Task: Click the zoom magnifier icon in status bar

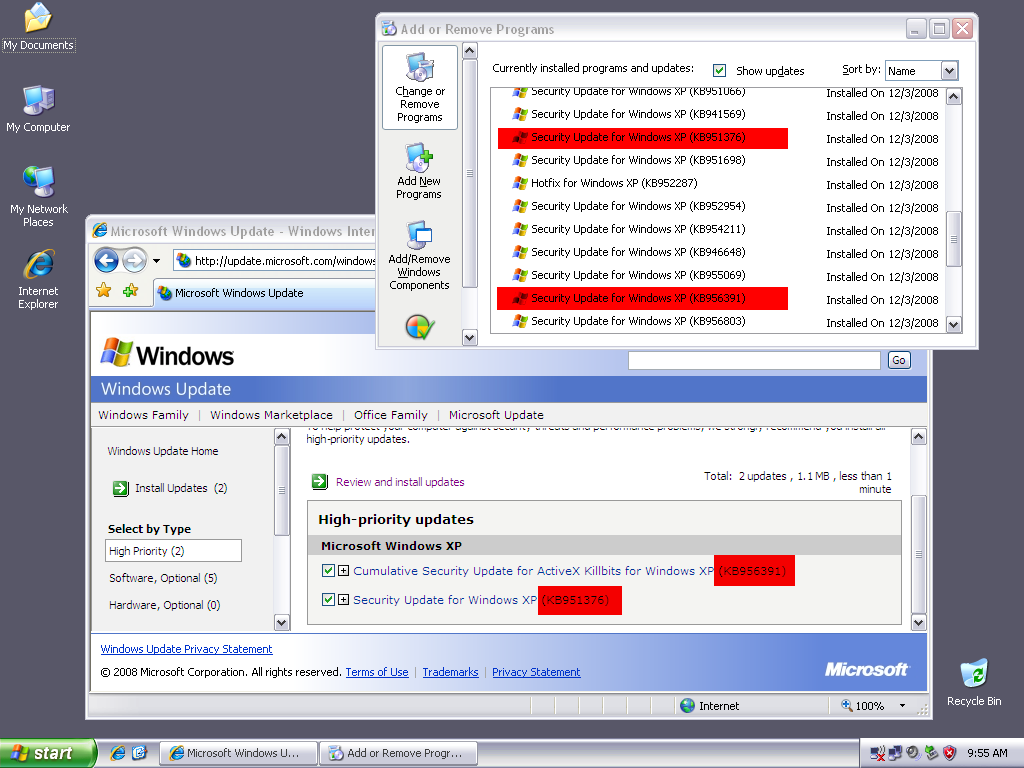Action: point(847,705)
